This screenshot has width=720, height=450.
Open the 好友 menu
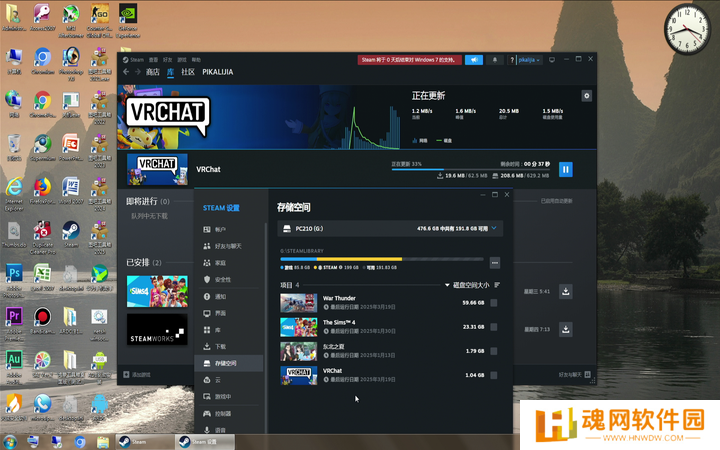click(168, 60)
